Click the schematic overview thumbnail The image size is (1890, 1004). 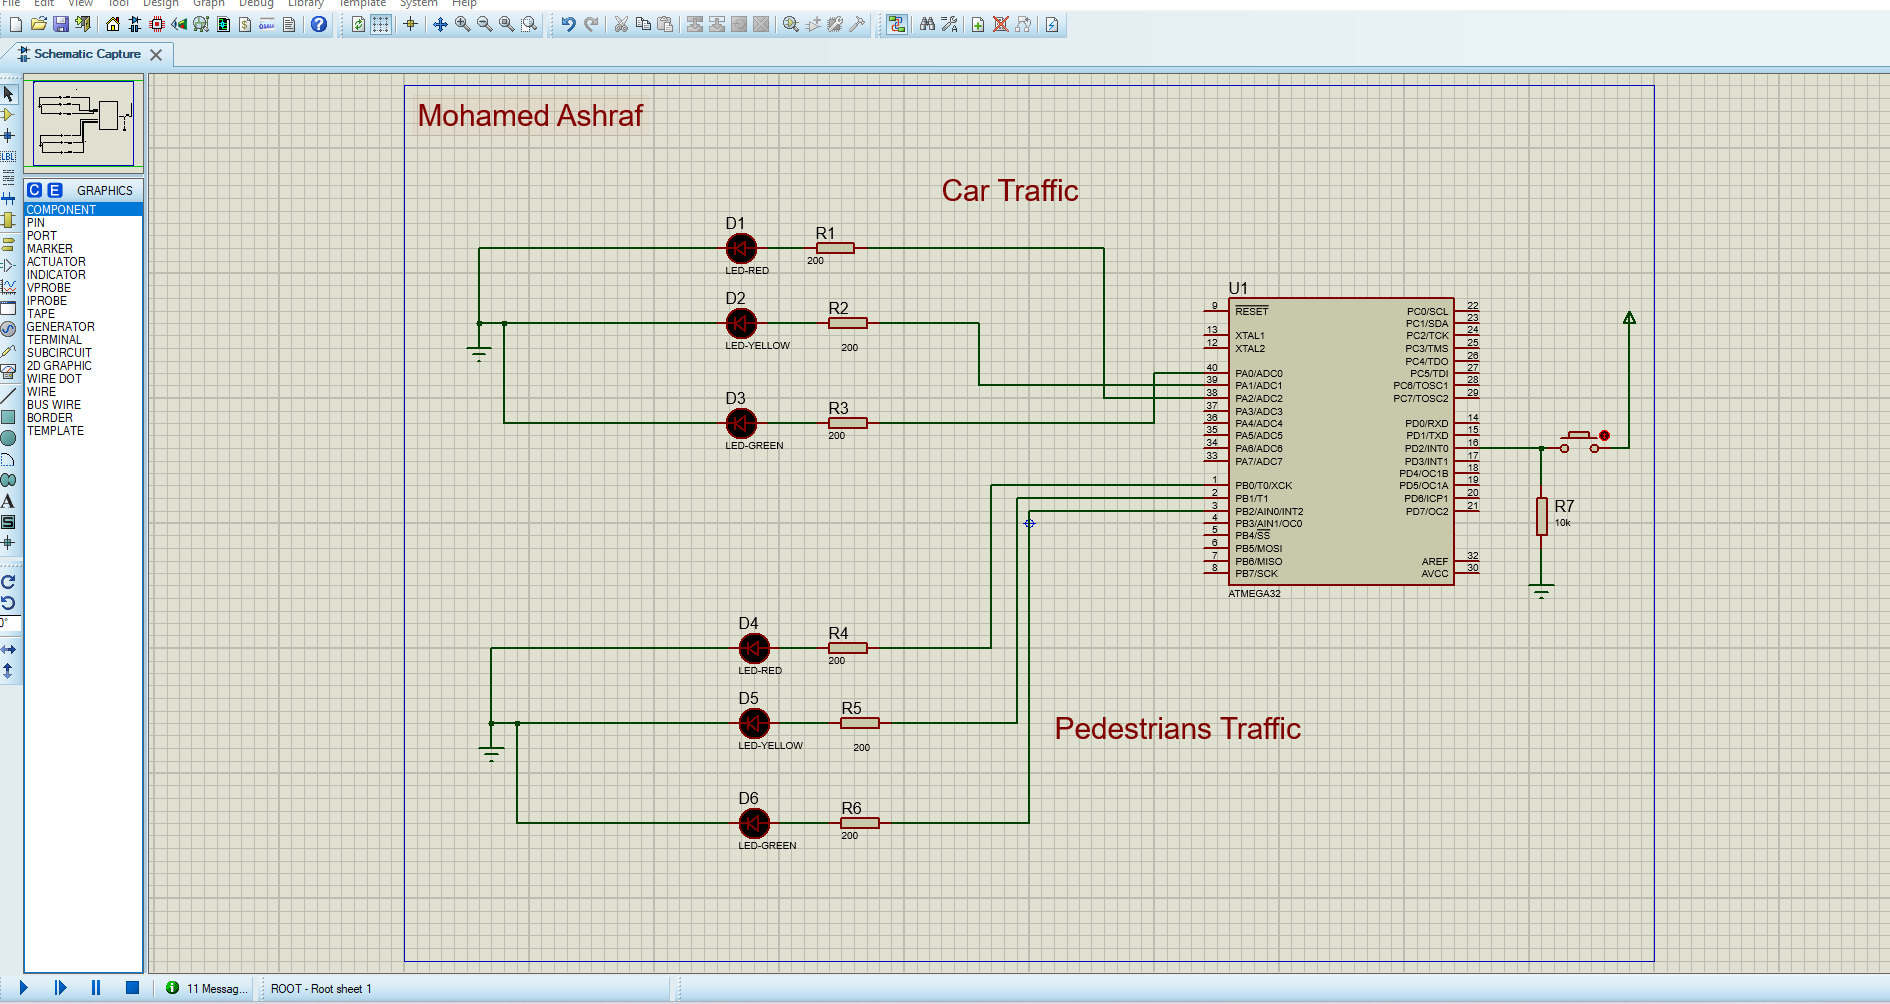(84, 122)
